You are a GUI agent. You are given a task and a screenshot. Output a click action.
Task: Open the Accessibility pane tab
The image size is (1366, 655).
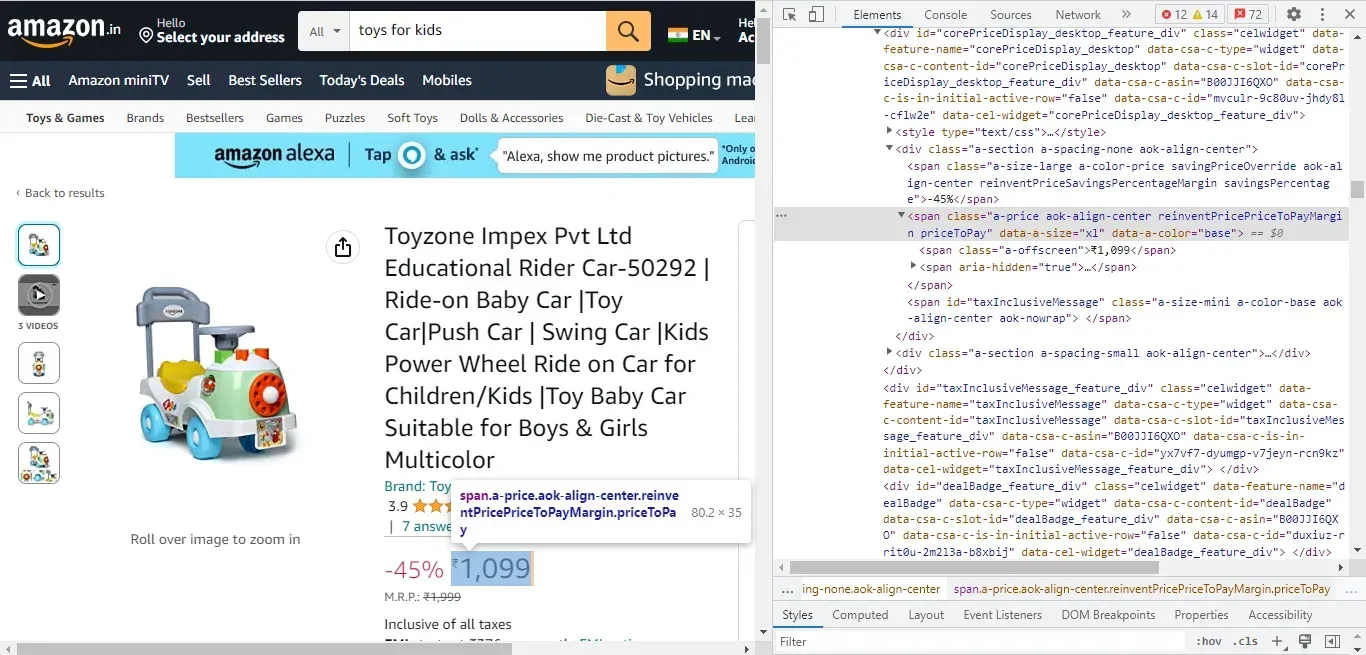[x=1280, y=615]
